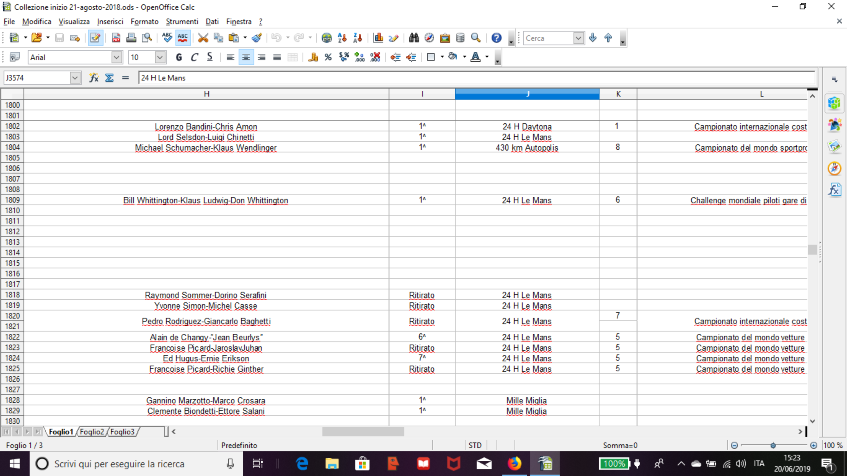Image resolution: width=847 pixels, height=476 pixels.
Task: Open Firefox from taskbar
Action: click(x=515, y=464)
